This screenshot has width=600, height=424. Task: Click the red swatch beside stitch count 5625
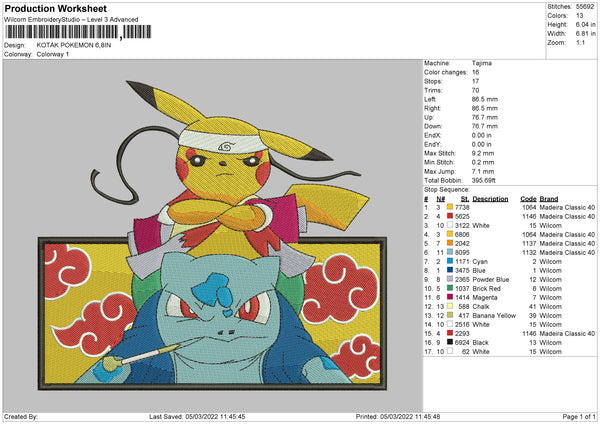pos(450,216)
